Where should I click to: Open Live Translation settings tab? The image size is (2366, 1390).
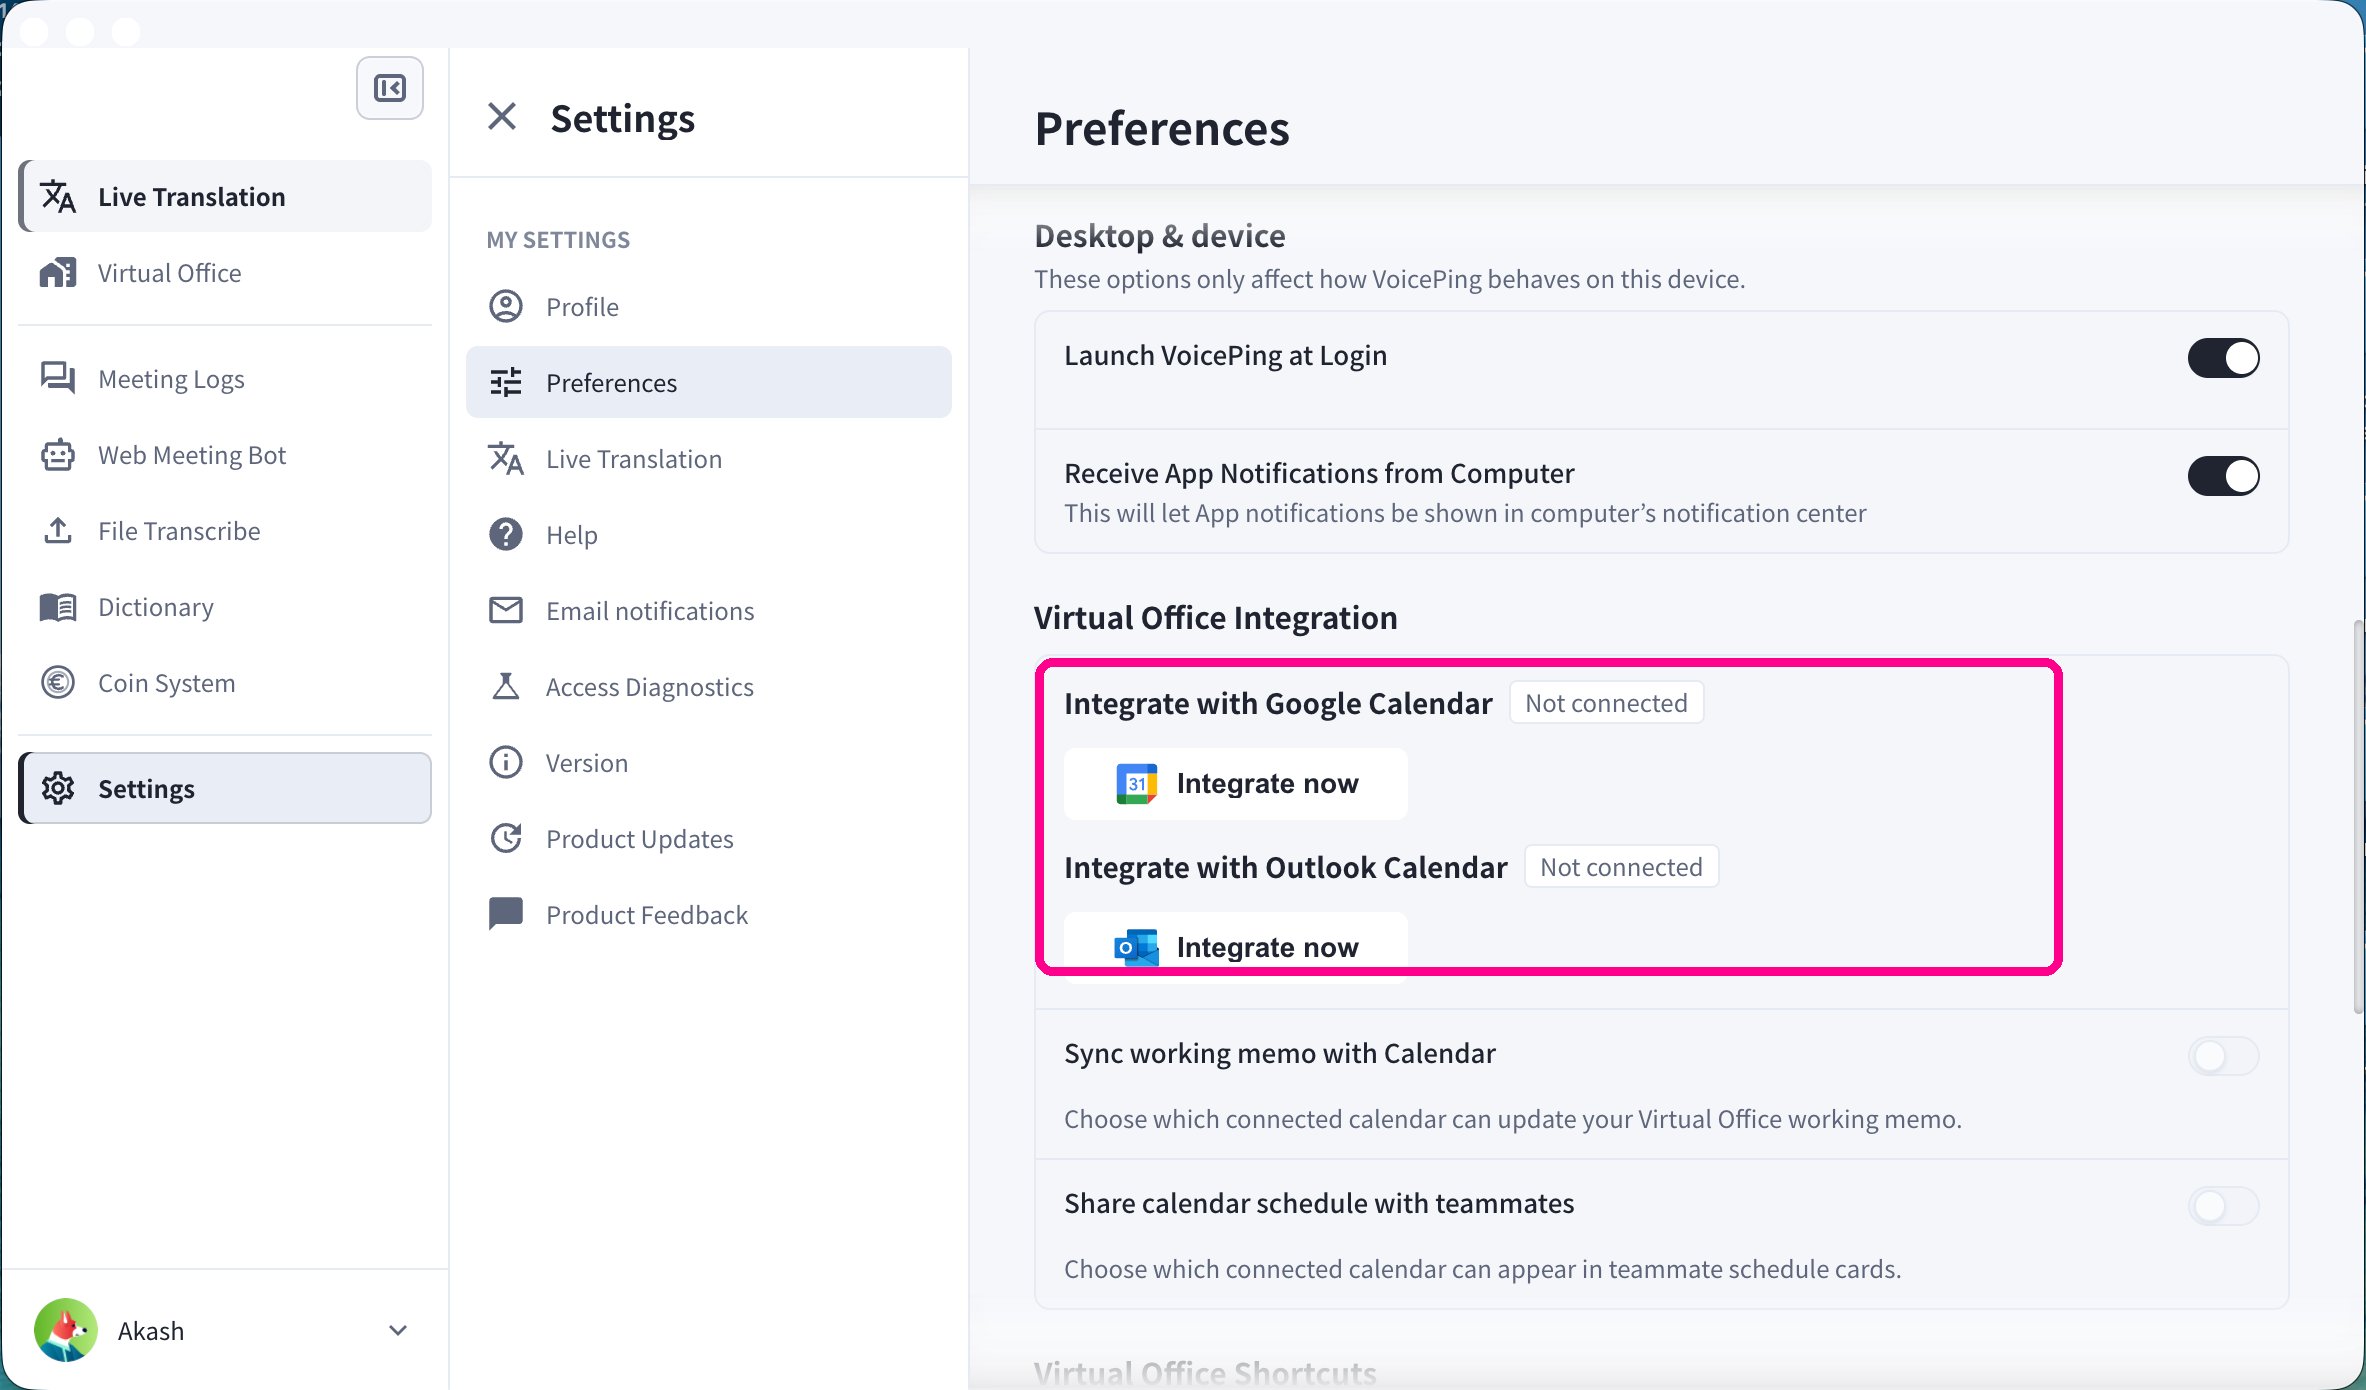click(709, 459)
